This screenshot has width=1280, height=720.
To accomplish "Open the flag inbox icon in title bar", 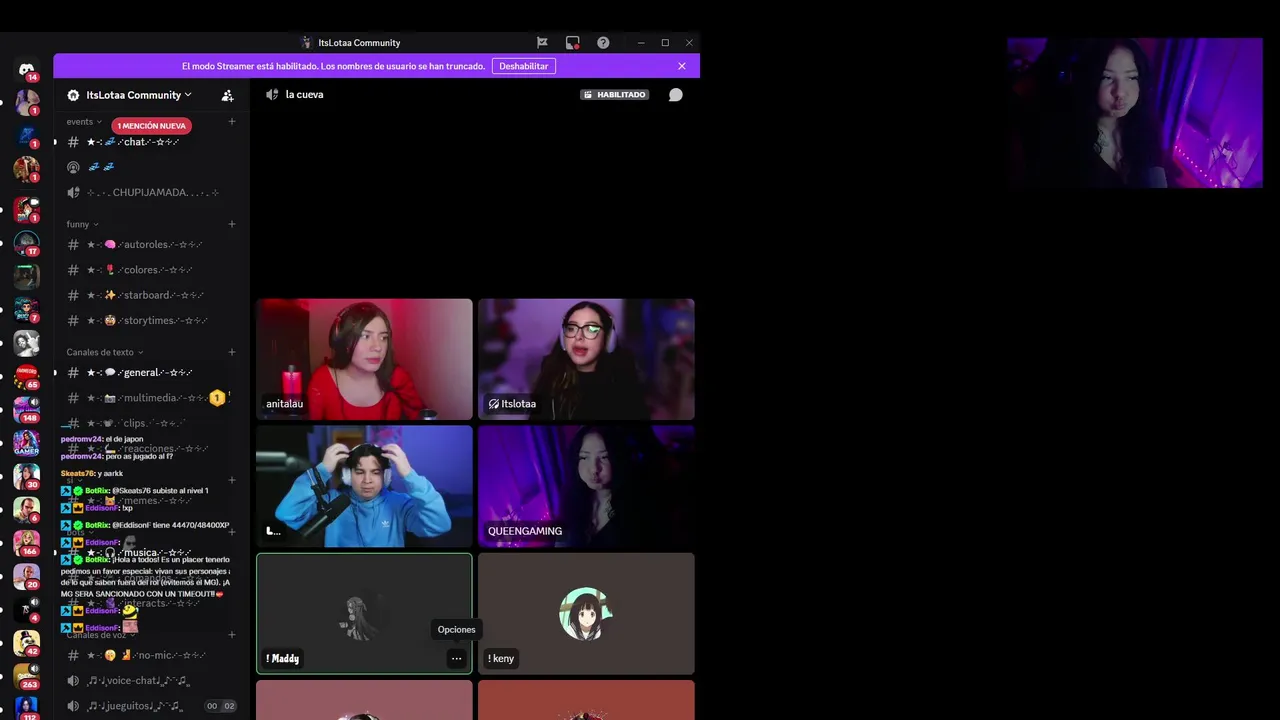I will pyautogui.click(x=542, y=43).
